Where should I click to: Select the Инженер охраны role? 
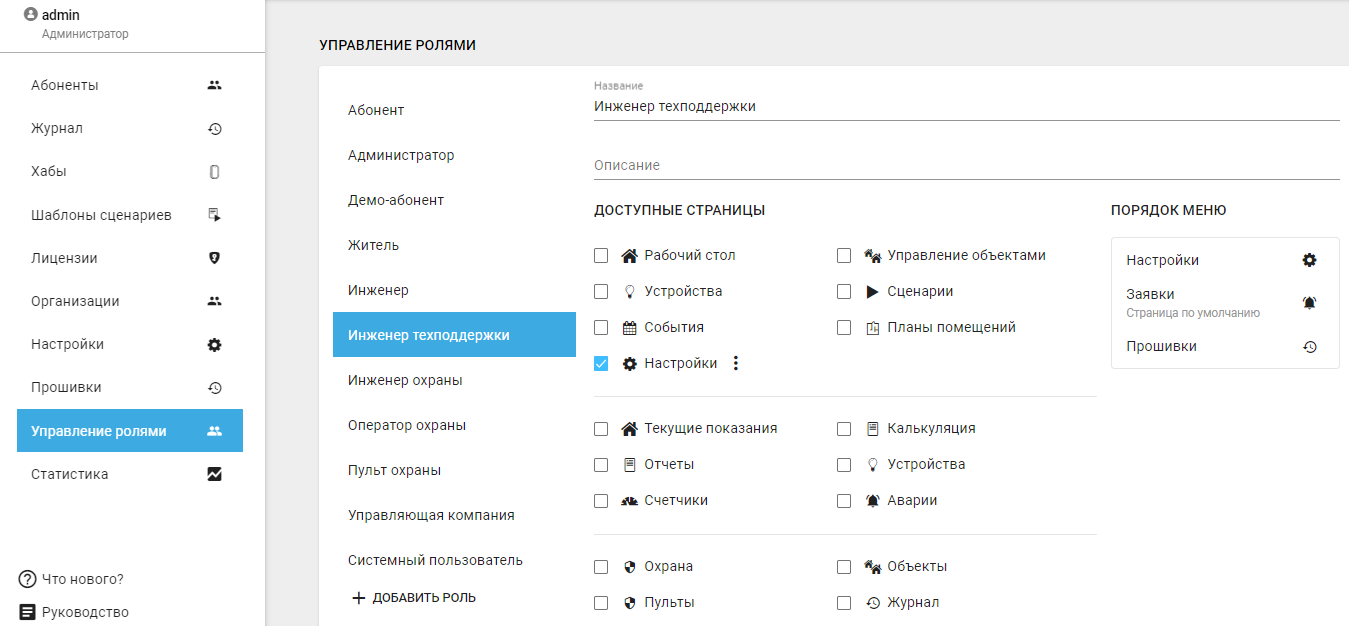pos(405,380)
